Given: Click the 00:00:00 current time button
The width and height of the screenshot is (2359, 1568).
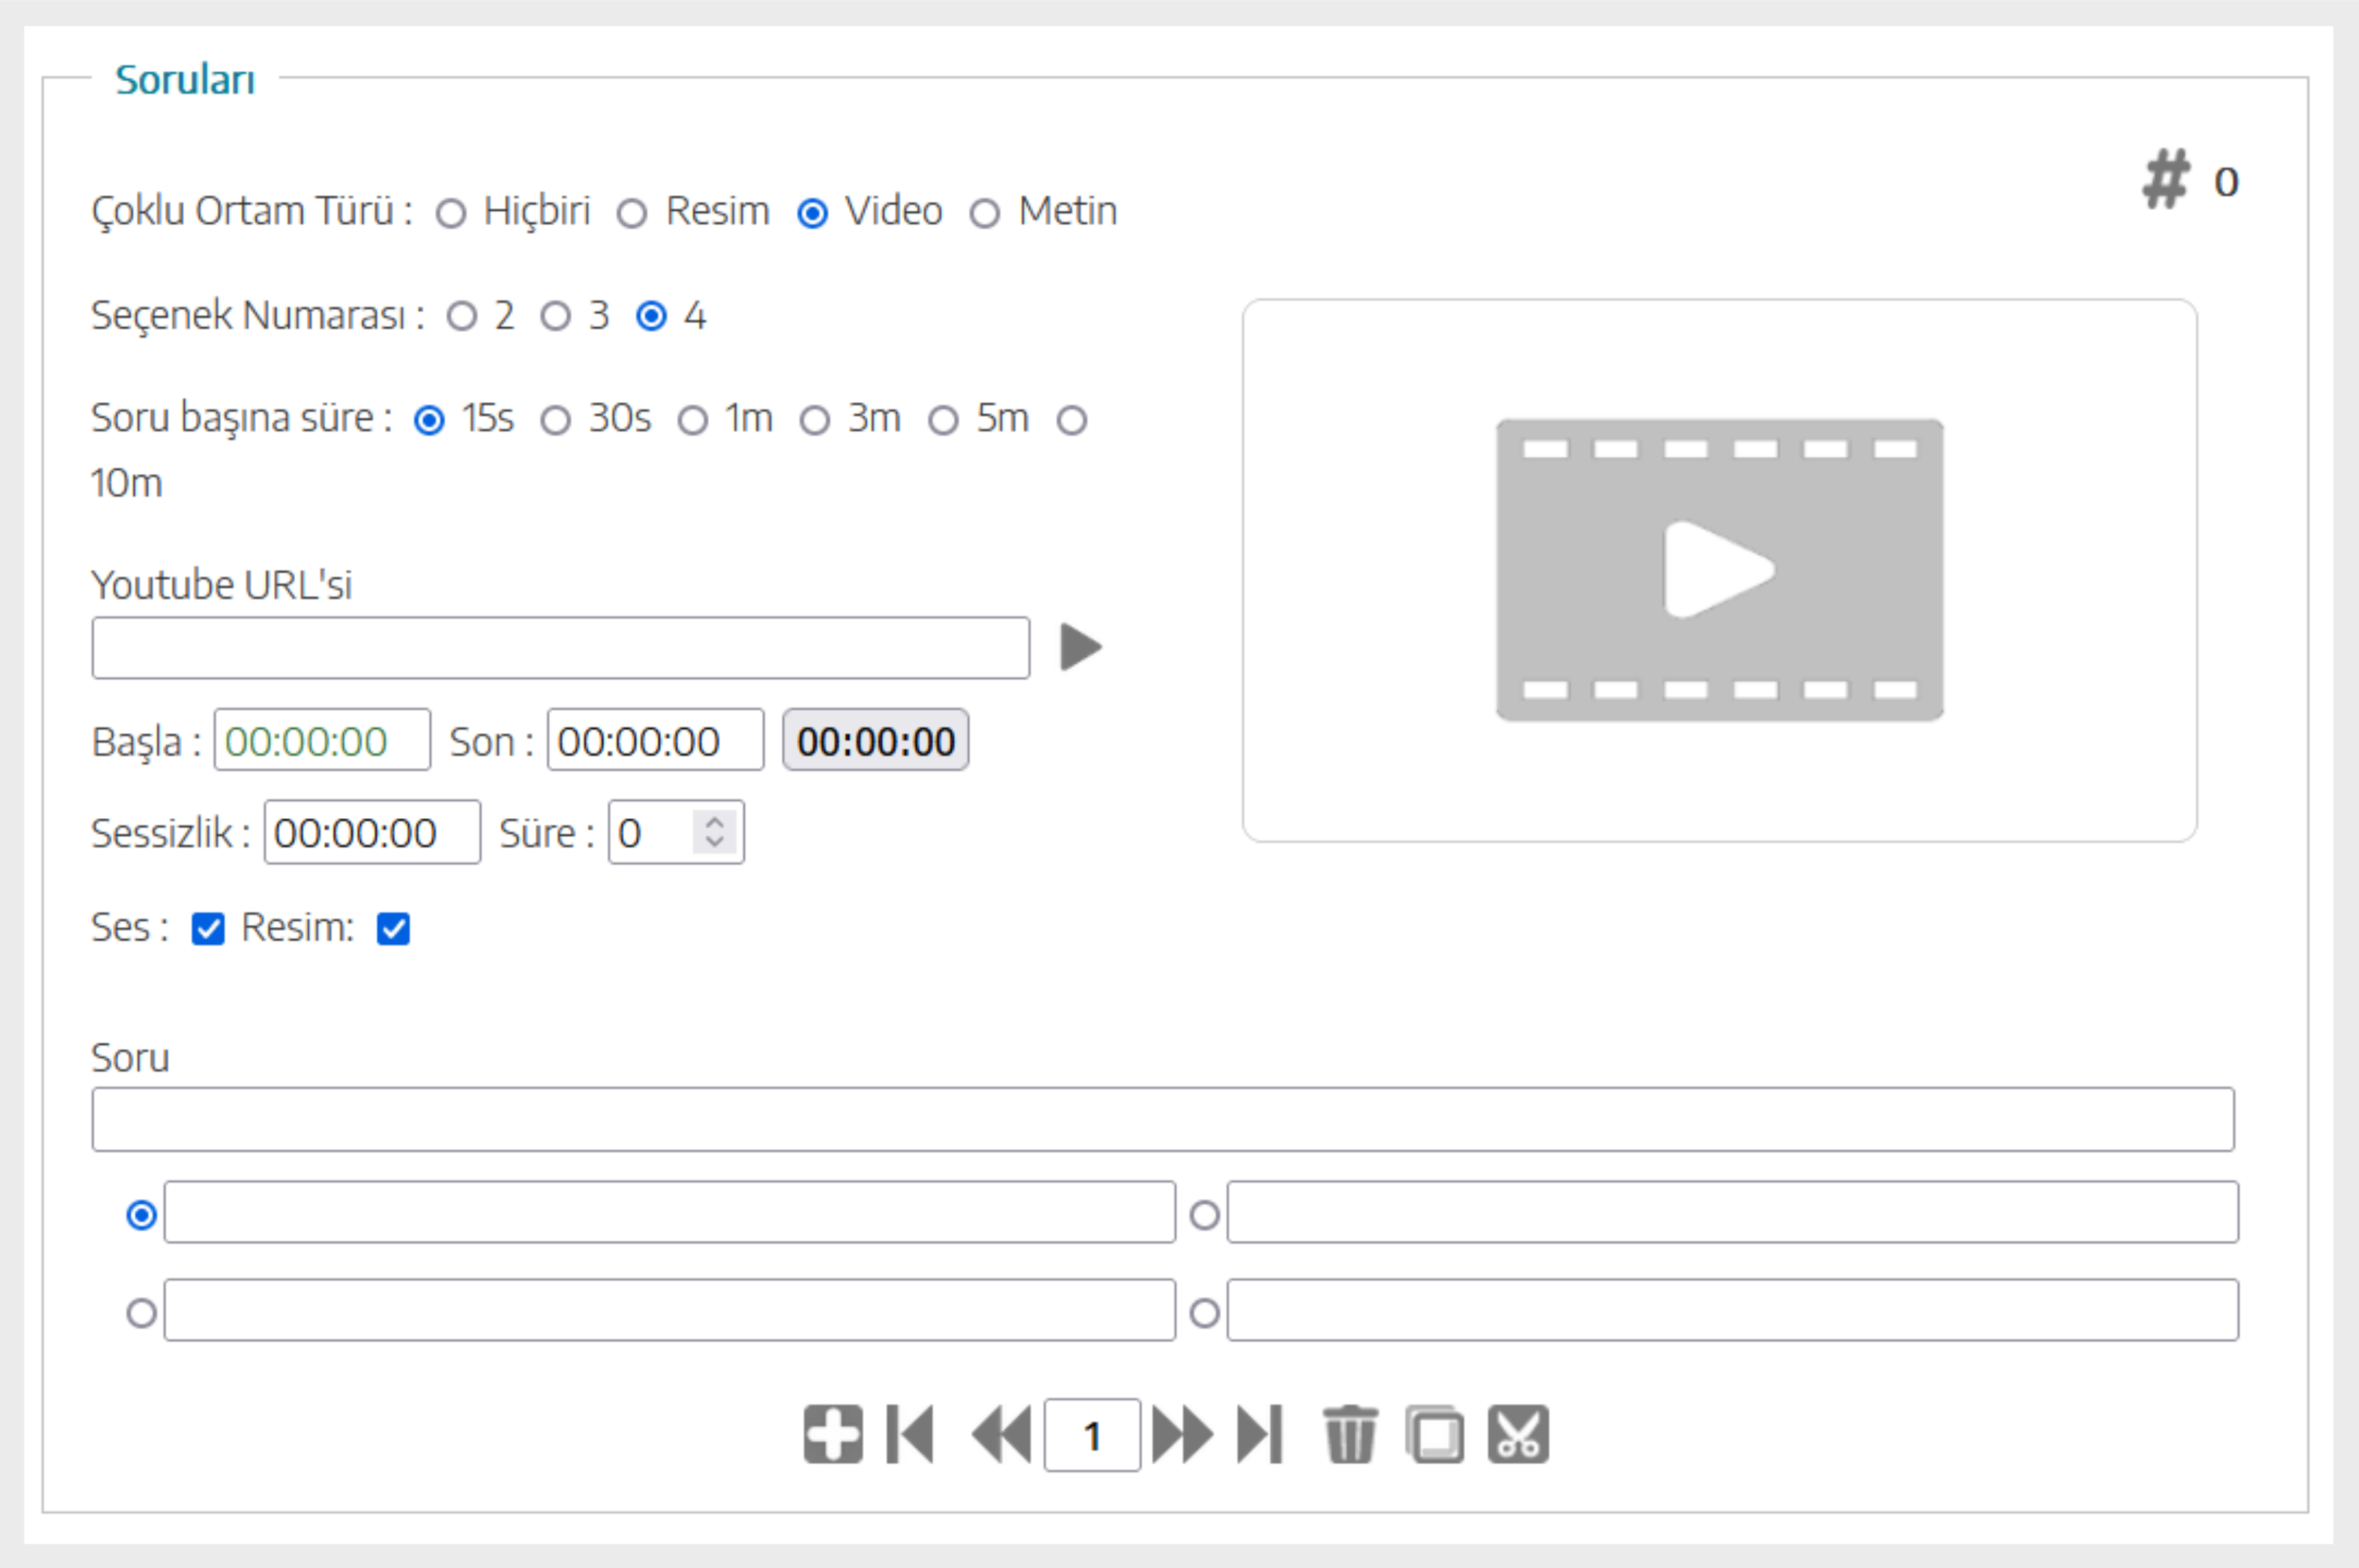Looking at the screenshot, I should click(875, 740).
